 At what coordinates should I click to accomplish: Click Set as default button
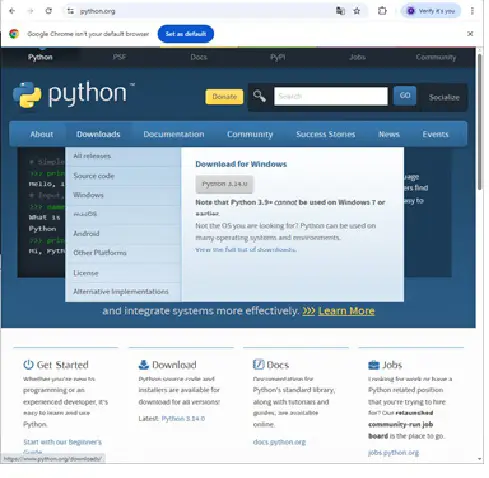click(x=186, y=34)
